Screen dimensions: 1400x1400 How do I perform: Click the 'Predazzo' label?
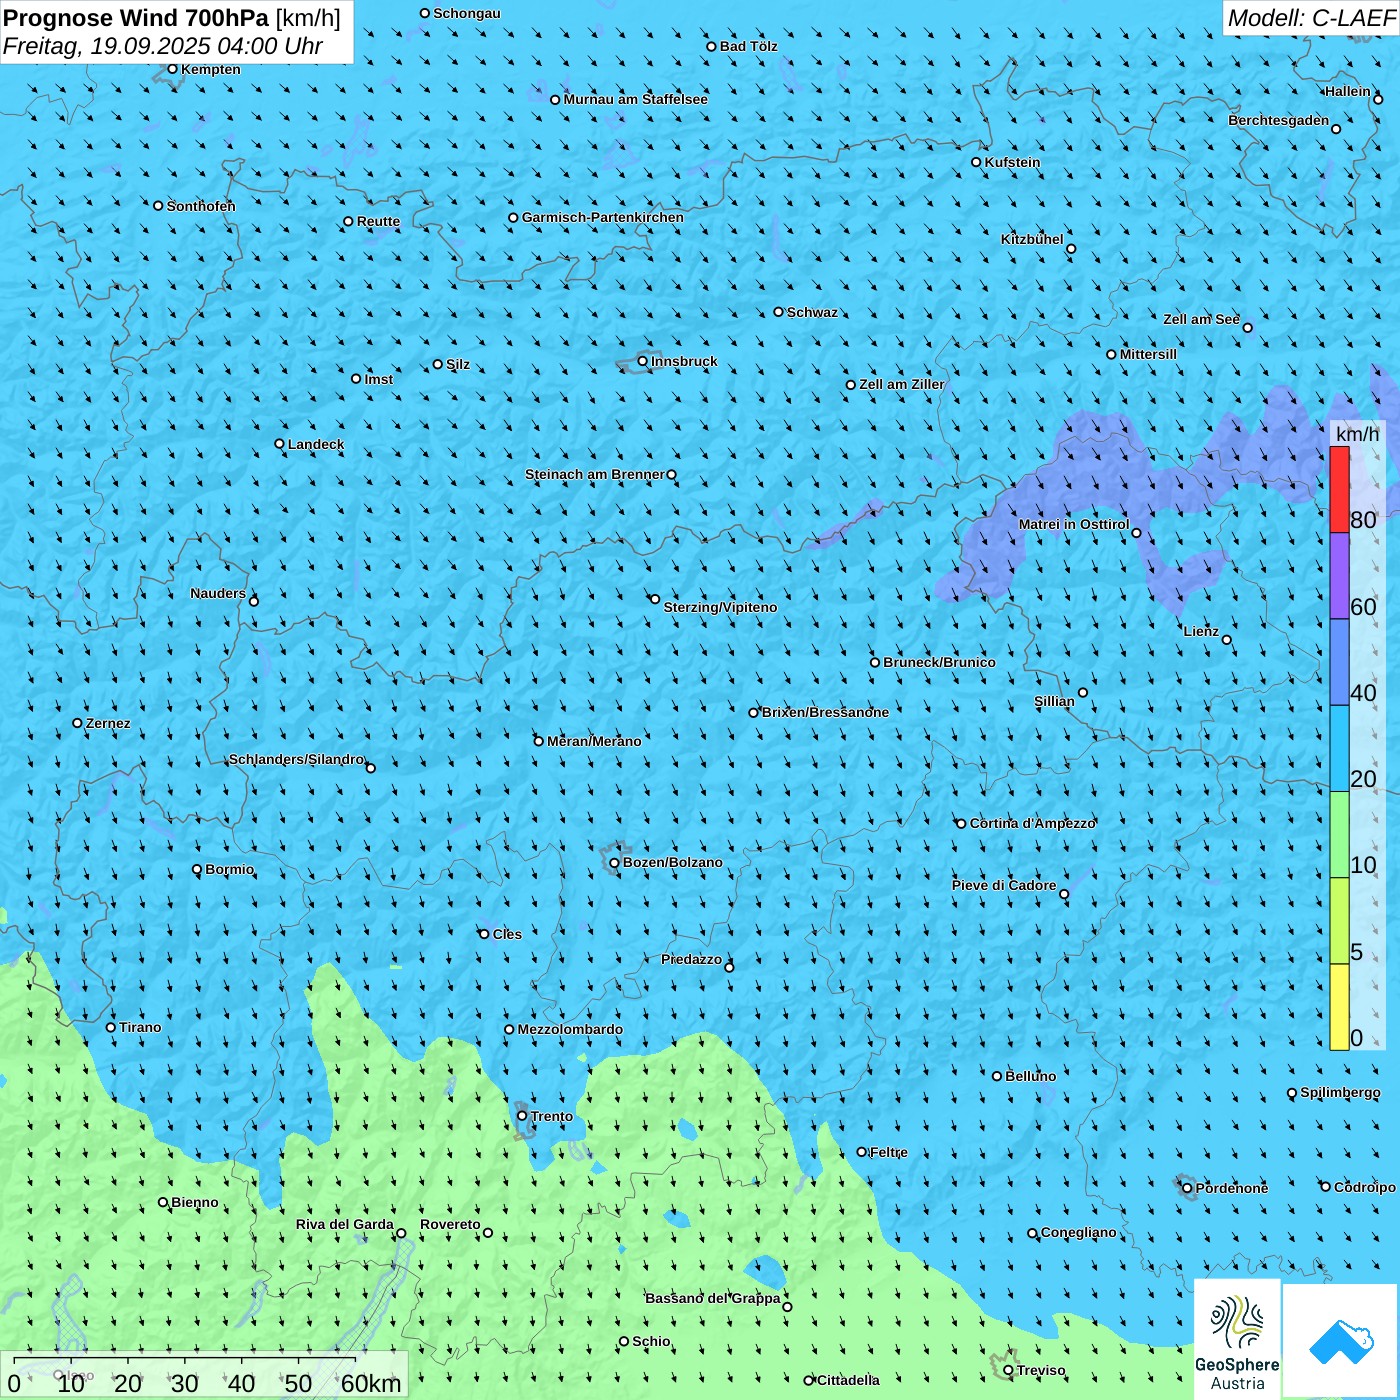(x=691, y=959)
